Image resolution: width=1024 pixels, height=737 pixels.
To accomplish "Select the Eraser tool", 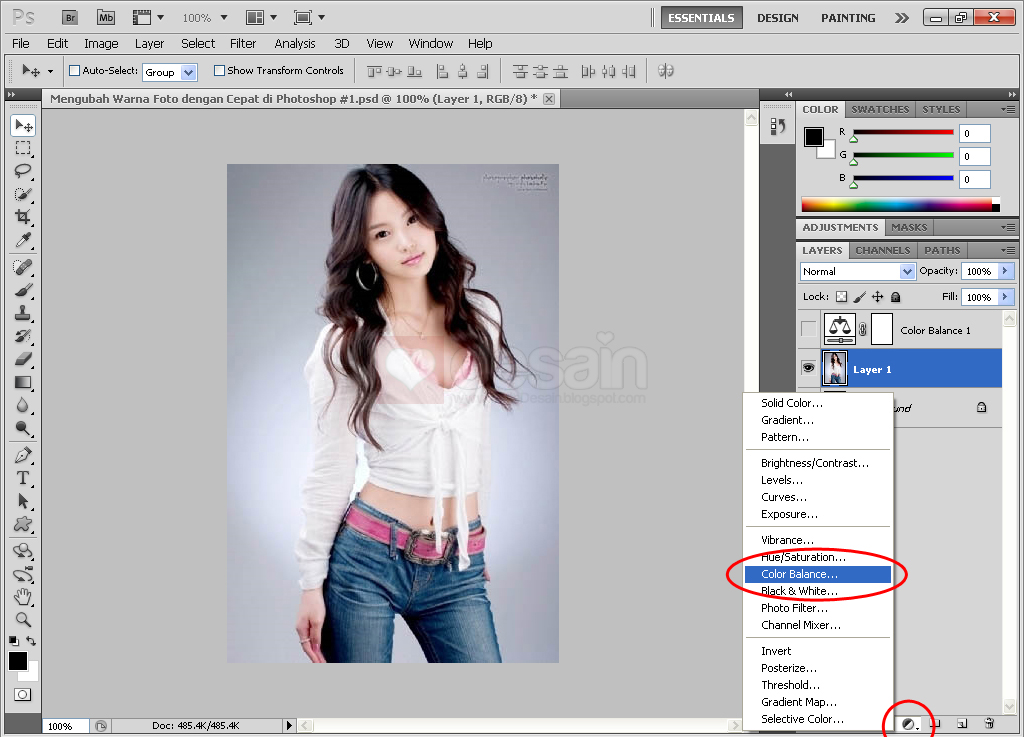I will (23, 359).
